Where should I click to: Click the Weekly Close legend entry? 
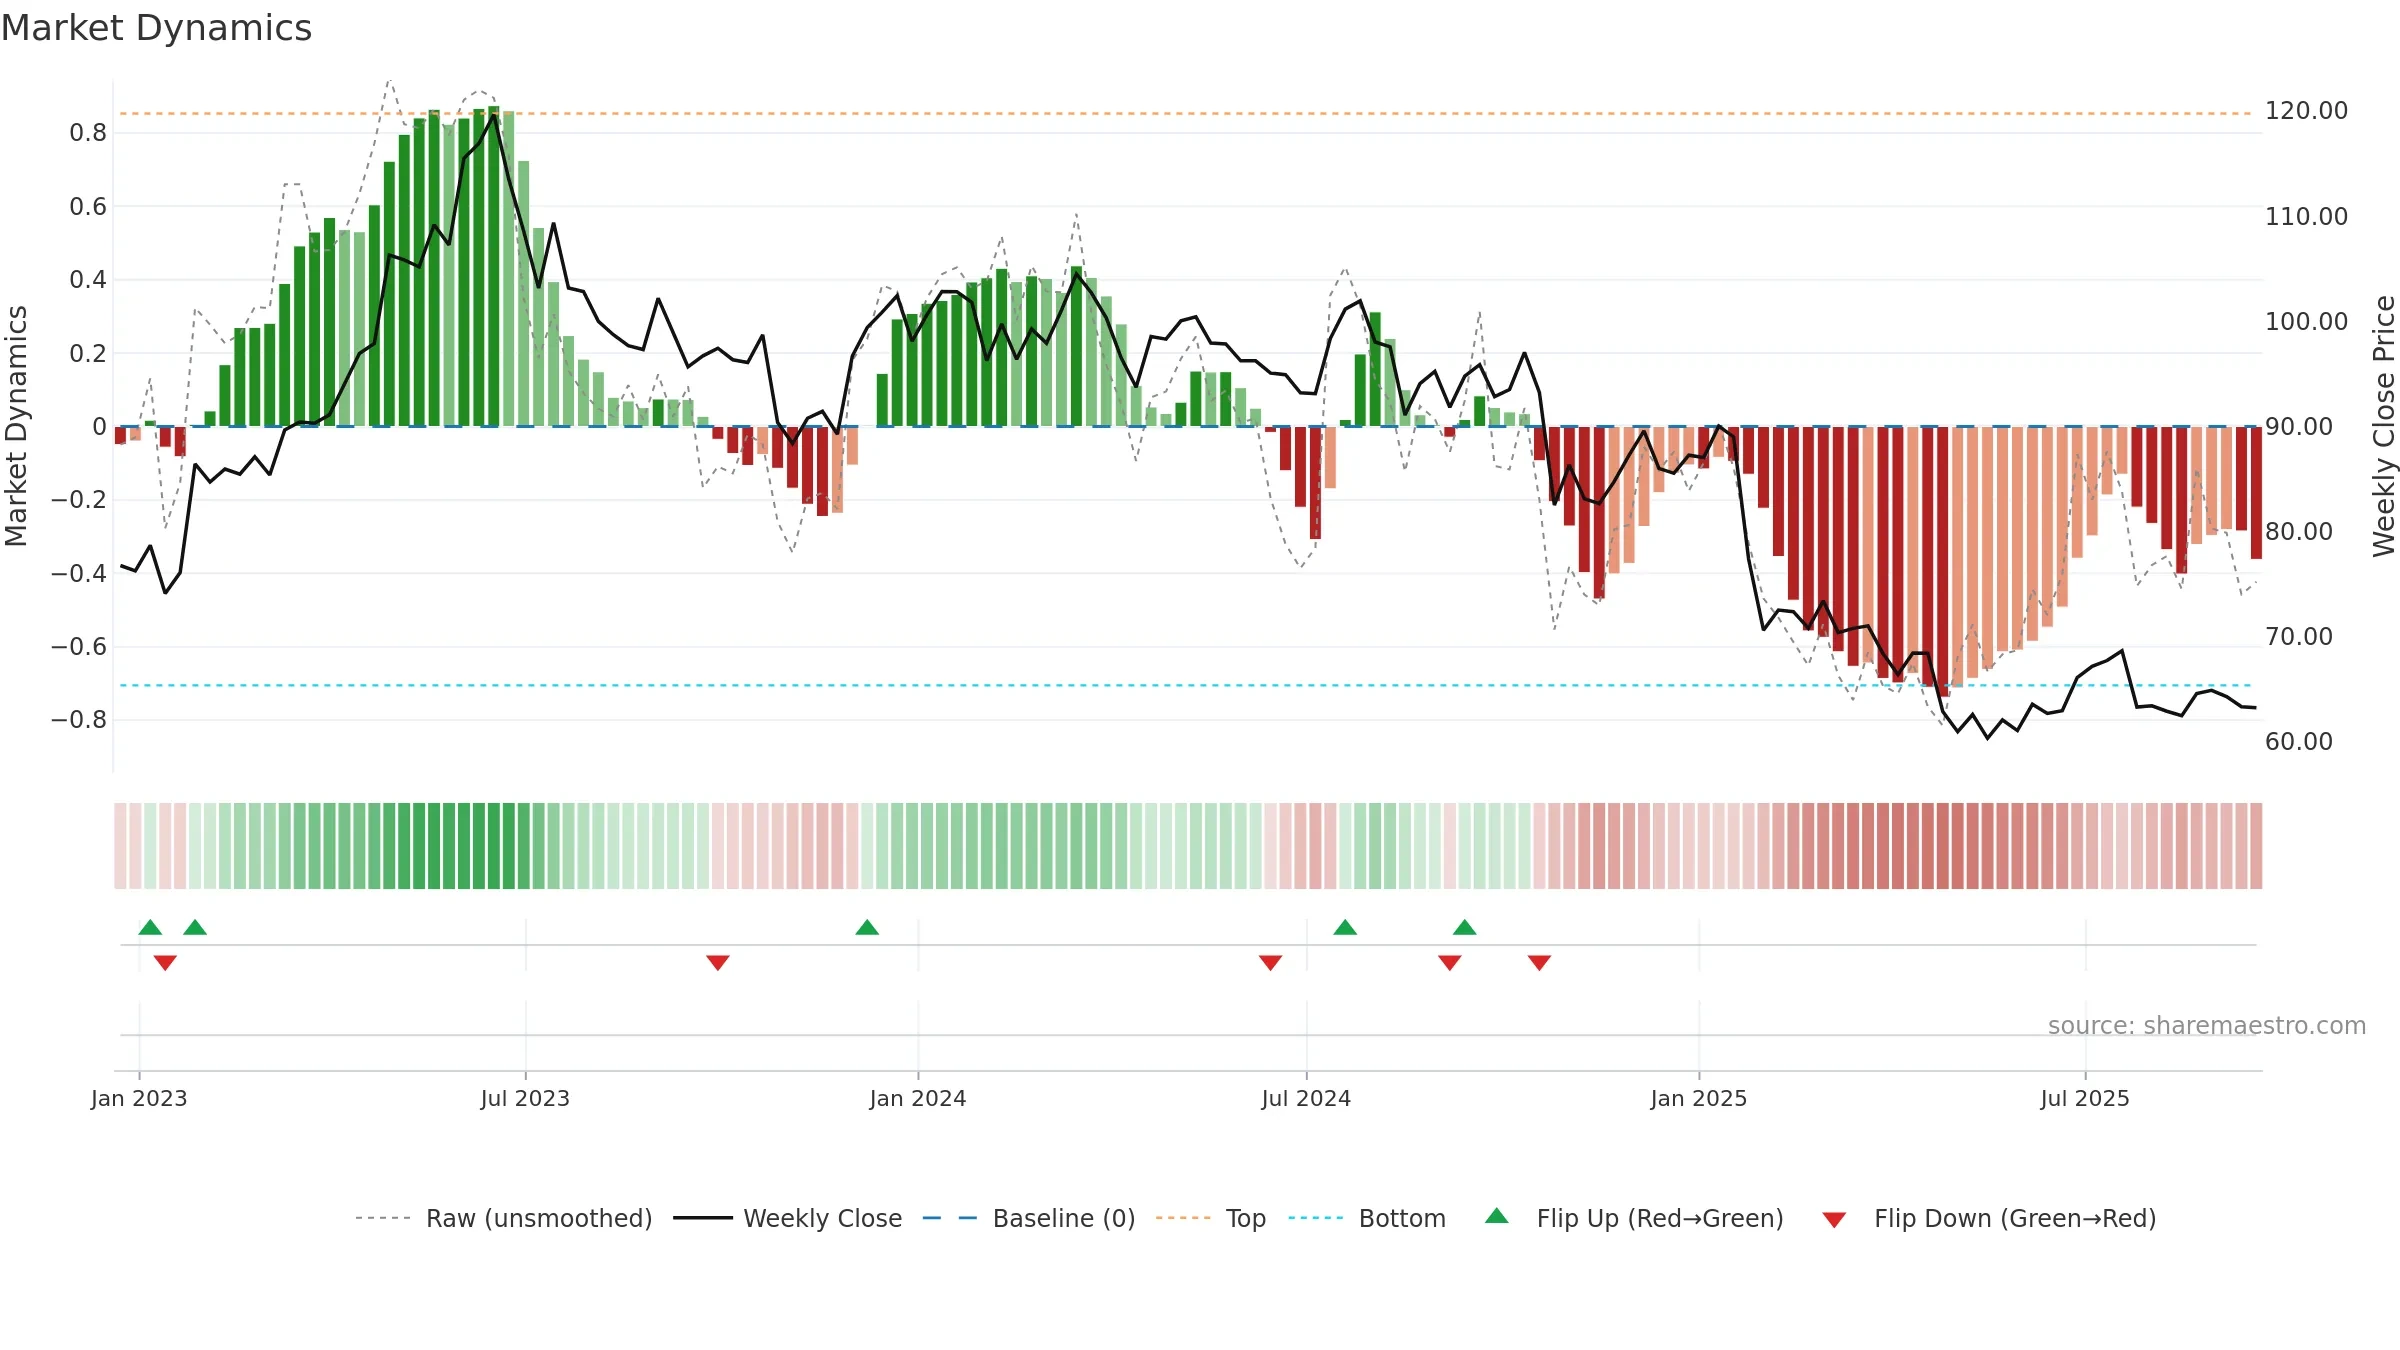pyautogui.click(x=787, y=1218)
